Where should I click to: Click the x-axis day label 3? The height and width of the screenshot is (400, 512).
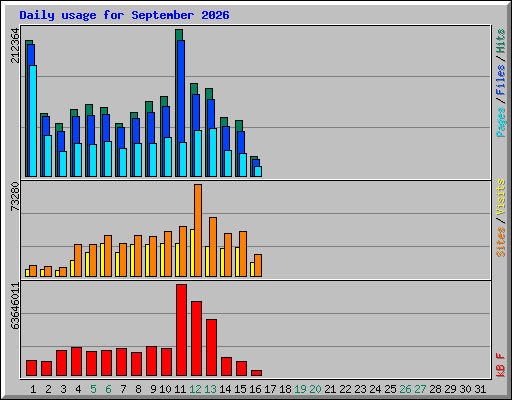click(63, 389)
